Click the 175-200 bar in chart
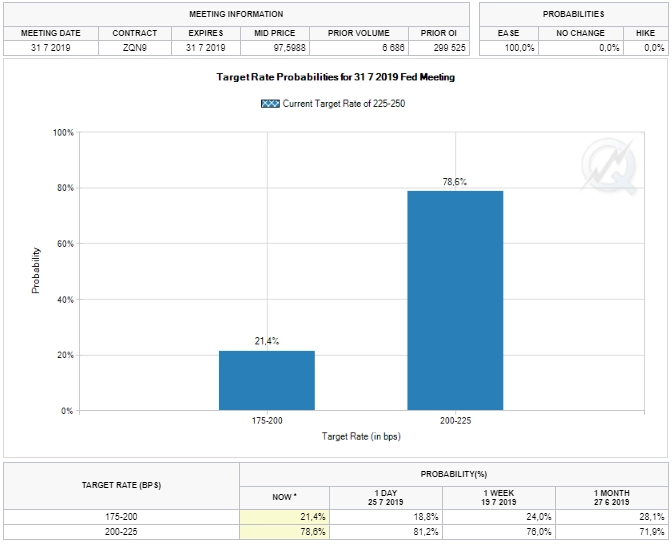The width and height of the screenshot is (672, 545). pyautogui.click(x=267, y=380)
